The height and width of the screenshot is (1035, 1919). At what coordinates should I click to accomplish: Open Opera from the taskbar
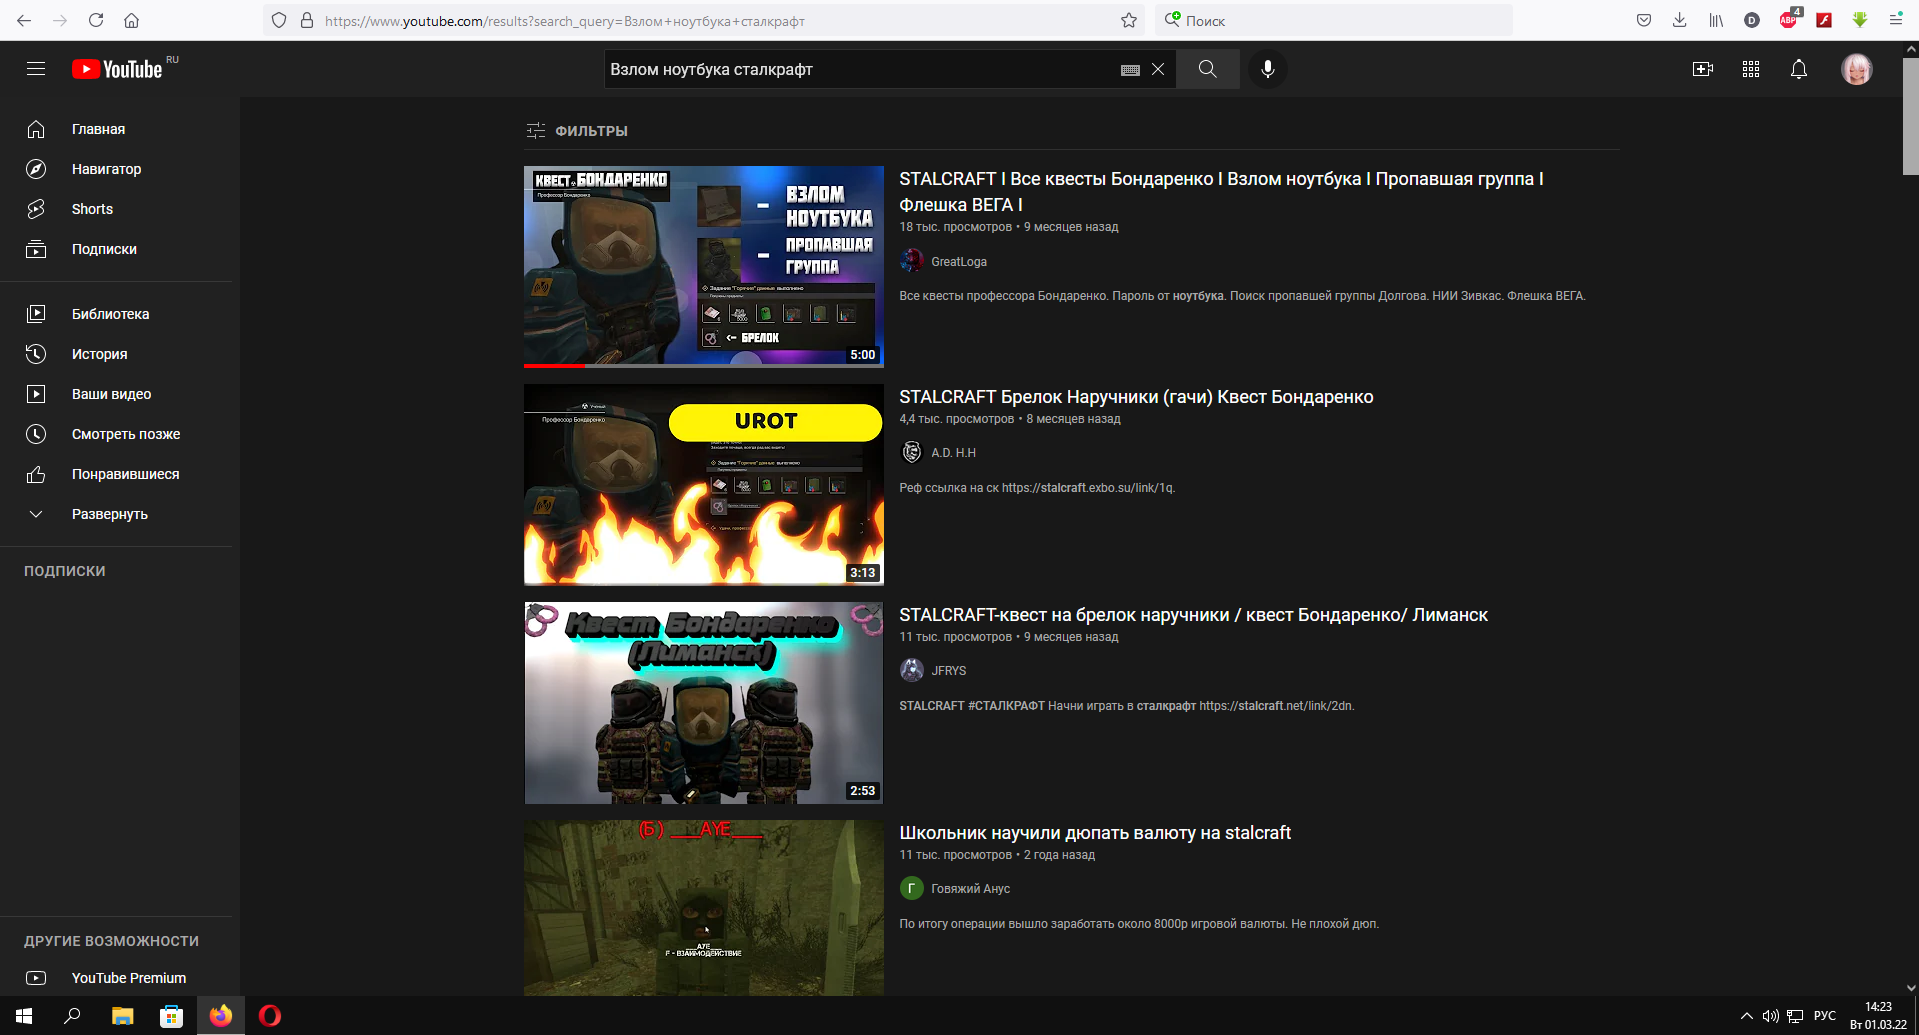click(x=270, y=1016)
